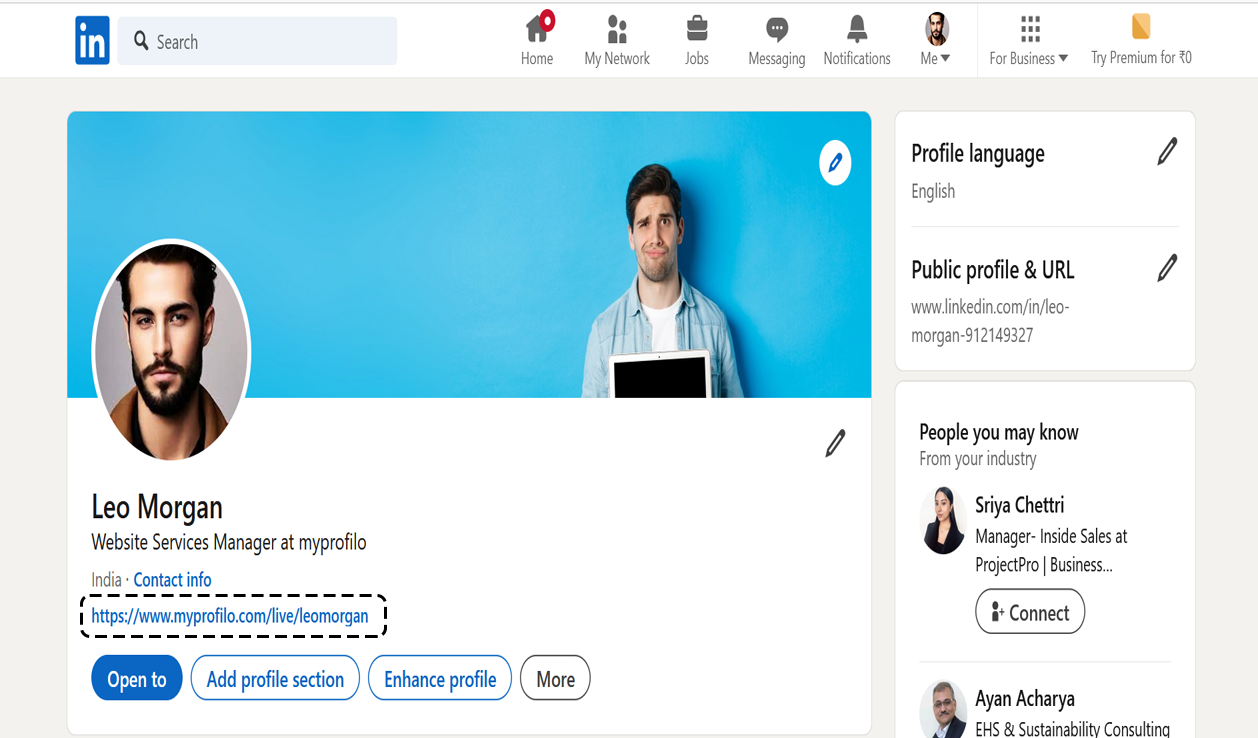Click intro edit pencil below banner
Viewport: 1258px width, 738px height.
[x=835, y=443]
